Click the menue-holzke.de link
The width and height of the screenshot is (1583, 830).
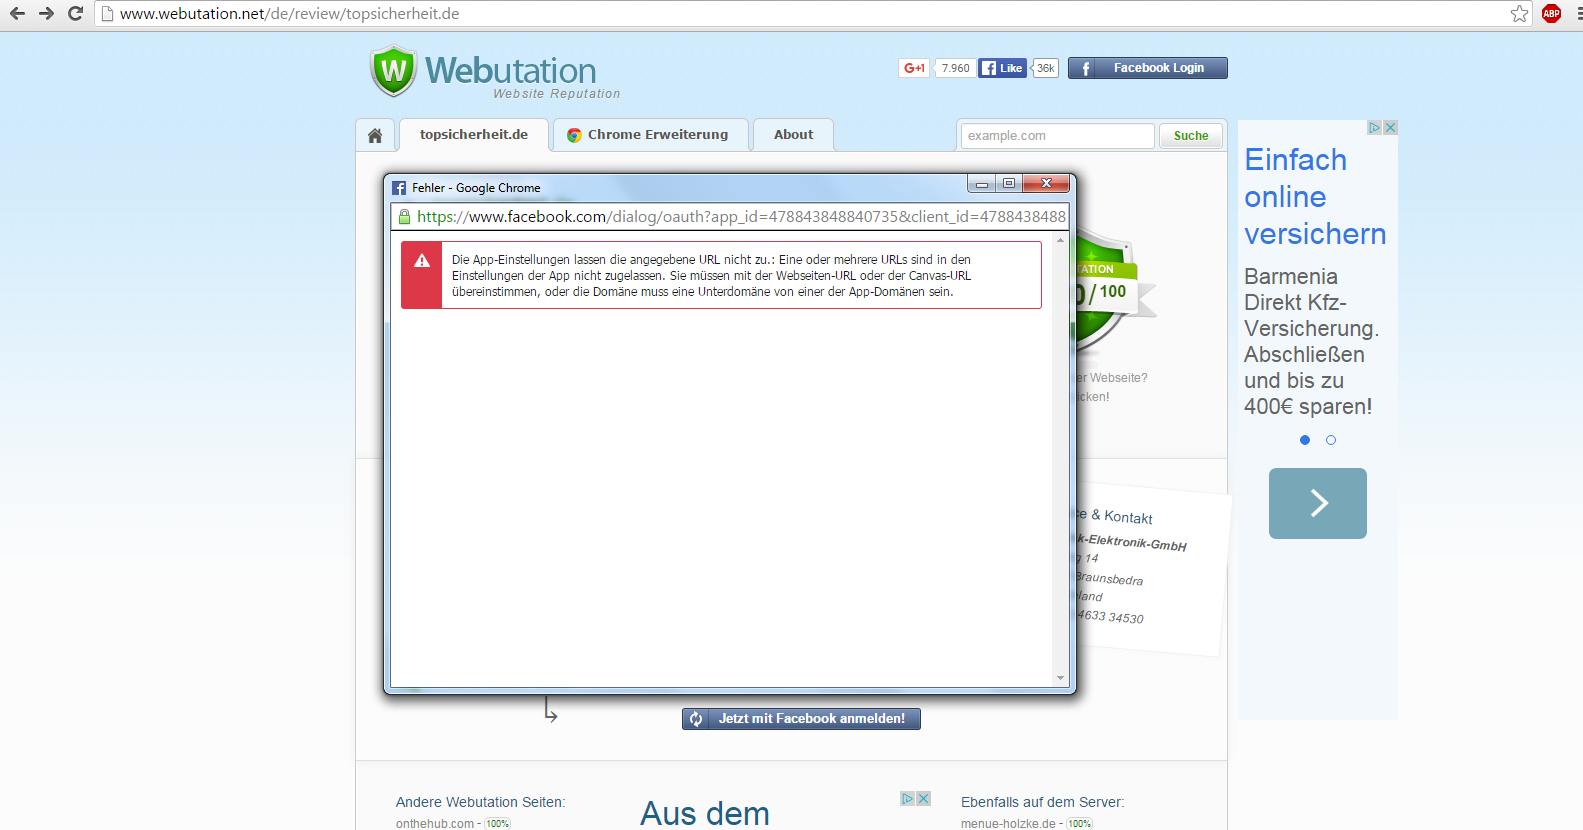click(1008, 823)
